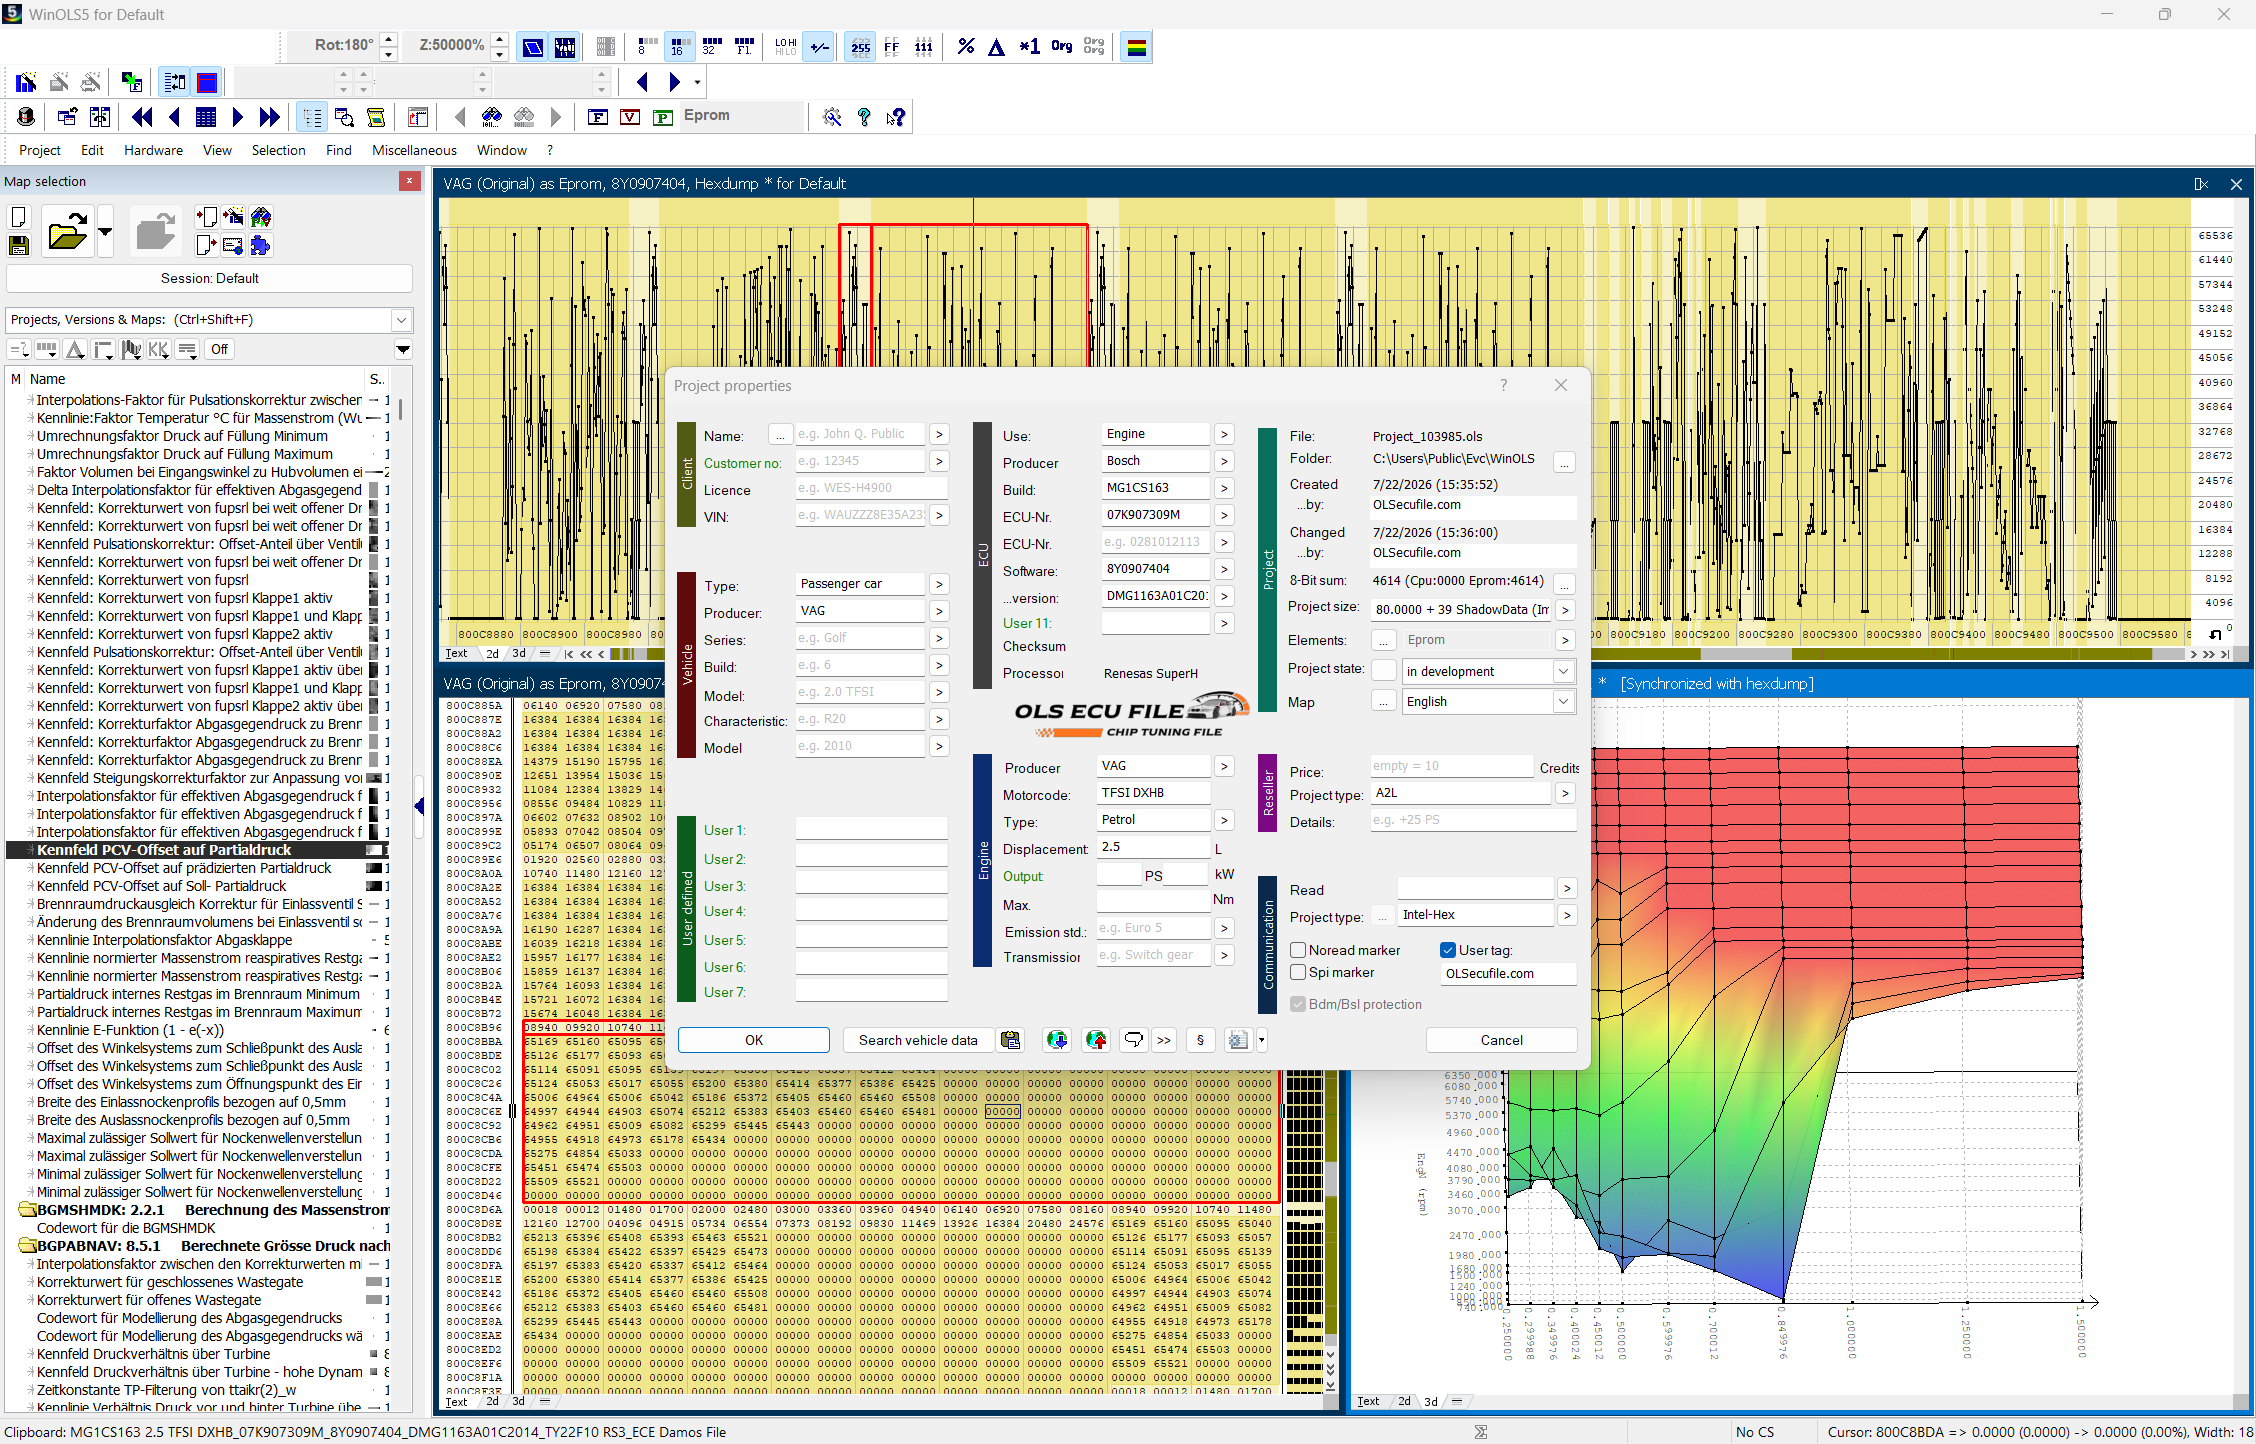The image size is (2256, 1444).
Task: Click the Motorcode input field
Action: coord(1154,793)
